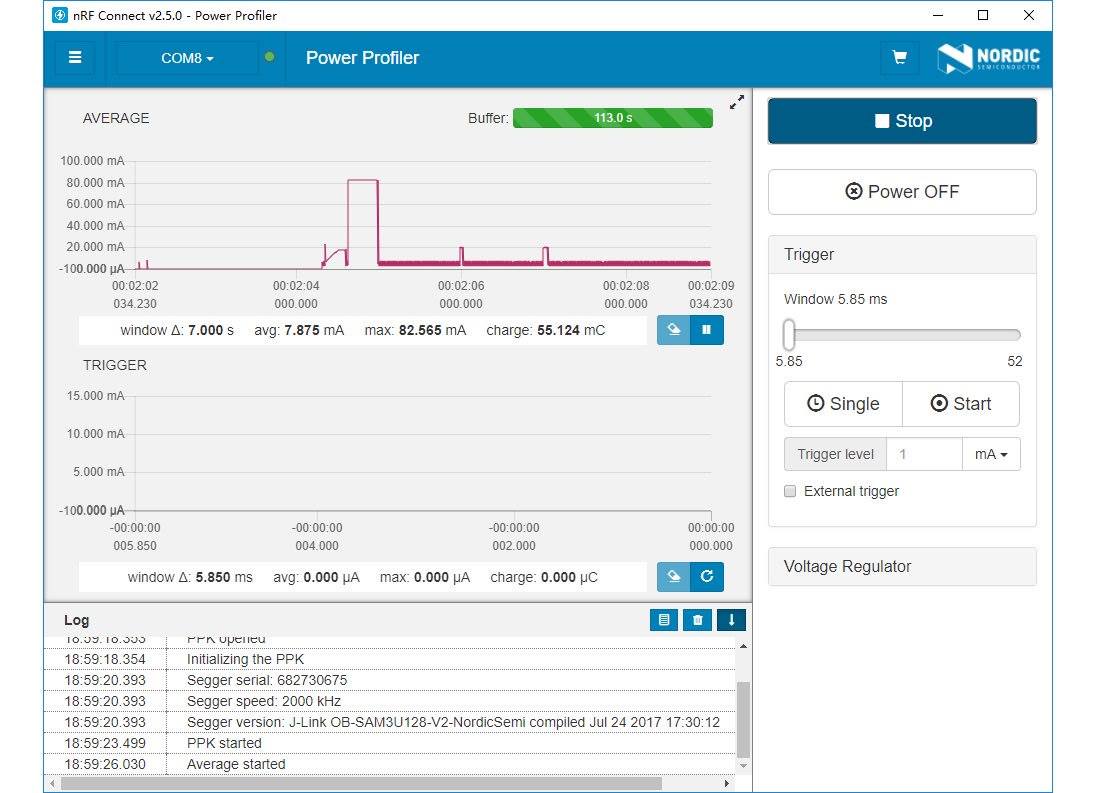Click the Log panel heading

click(x=76, y=620)
